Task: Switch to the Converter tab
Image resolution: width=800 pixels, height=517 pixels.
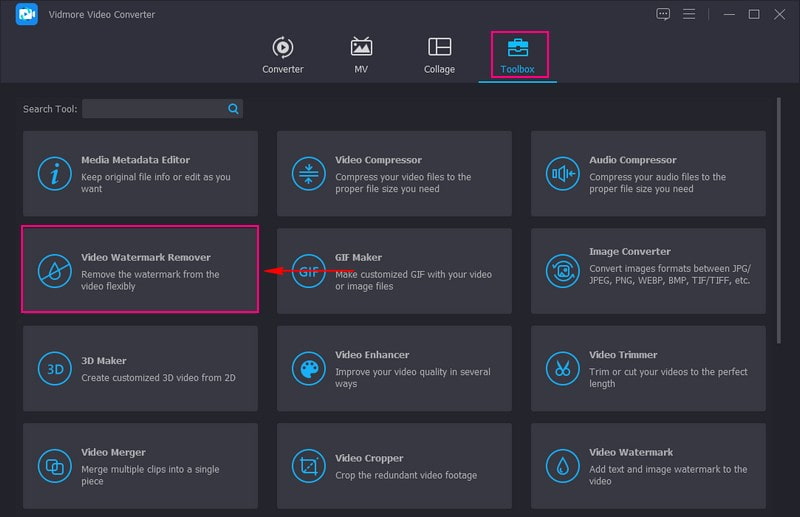Action: coord(282,55)
